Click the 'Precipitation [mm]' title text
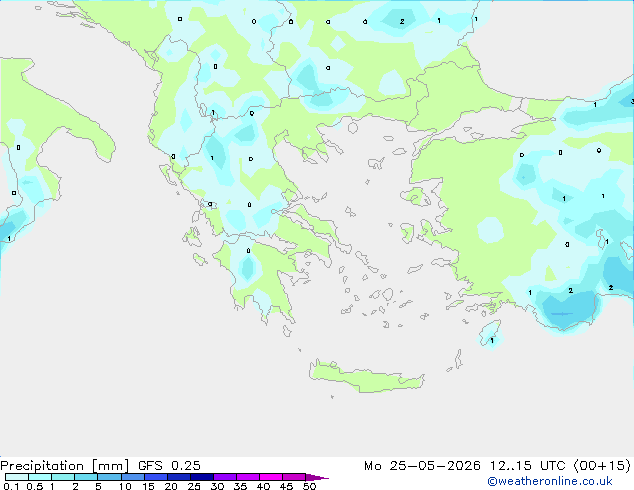The width and height of the screenshot is (634, 490). pos(64,466)
